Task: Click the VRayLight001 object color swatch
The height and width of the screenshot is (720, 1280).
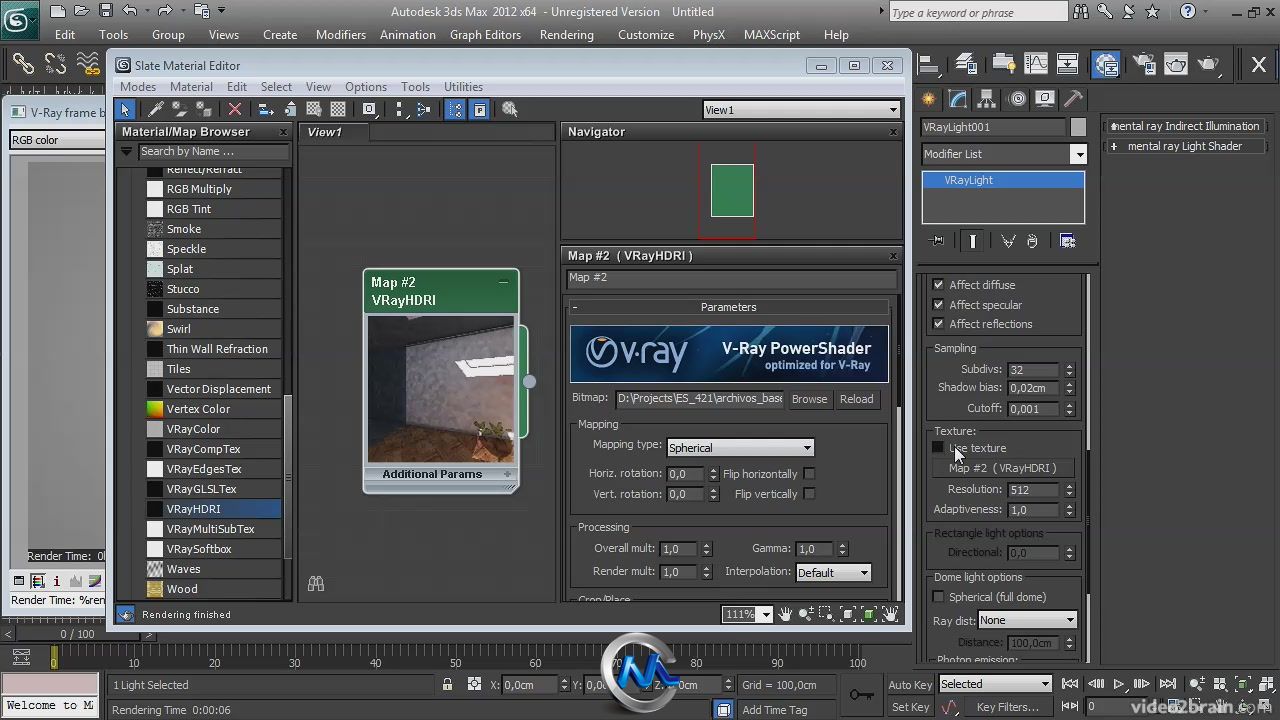Action: coord(1077,127)
